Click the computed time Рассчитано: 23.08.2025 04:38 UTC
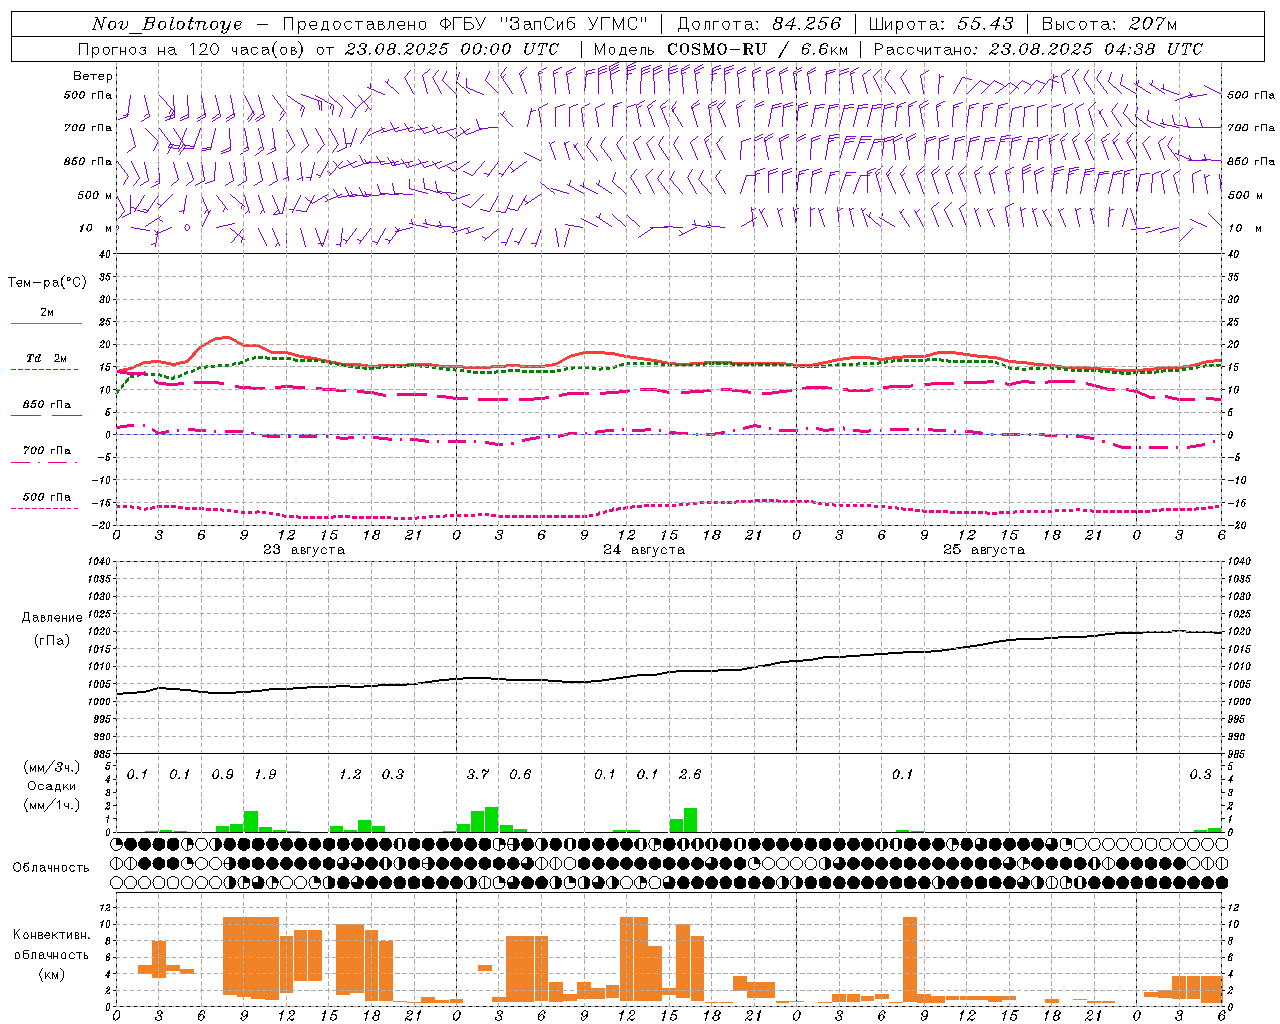 tap(1039, 49)
